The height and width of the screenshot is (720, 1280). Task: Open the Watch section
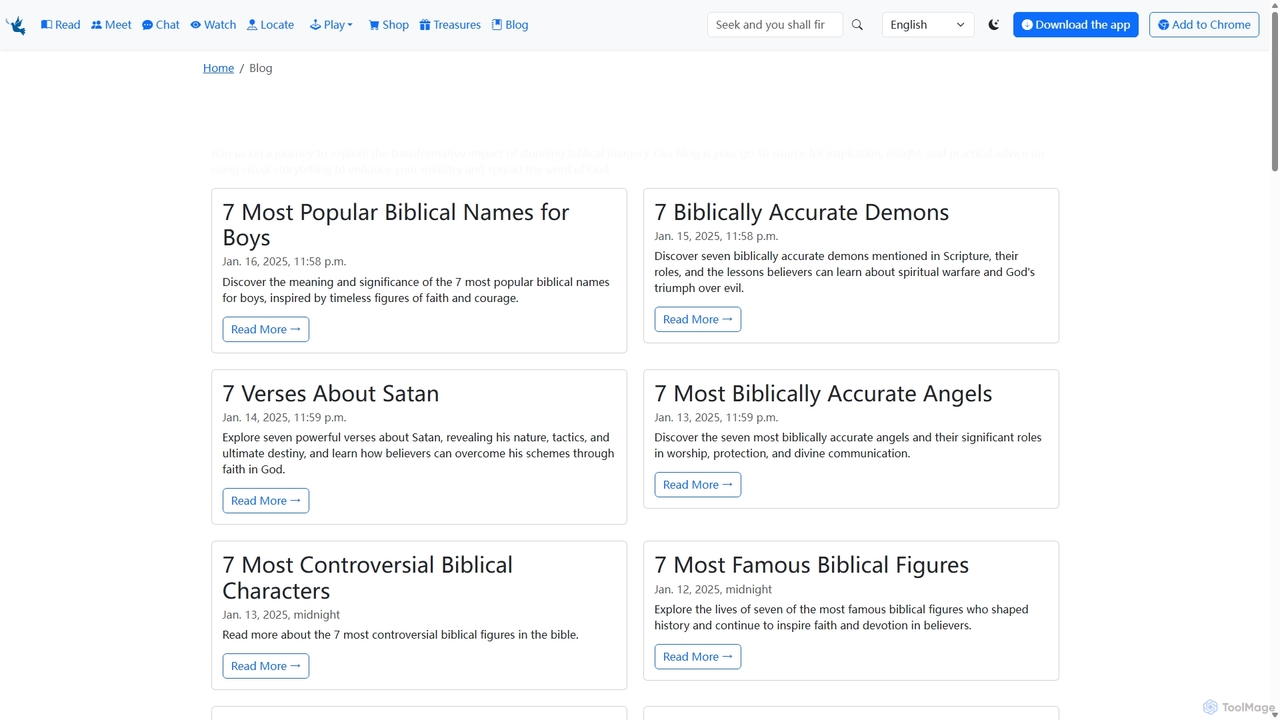coord(213,25)
